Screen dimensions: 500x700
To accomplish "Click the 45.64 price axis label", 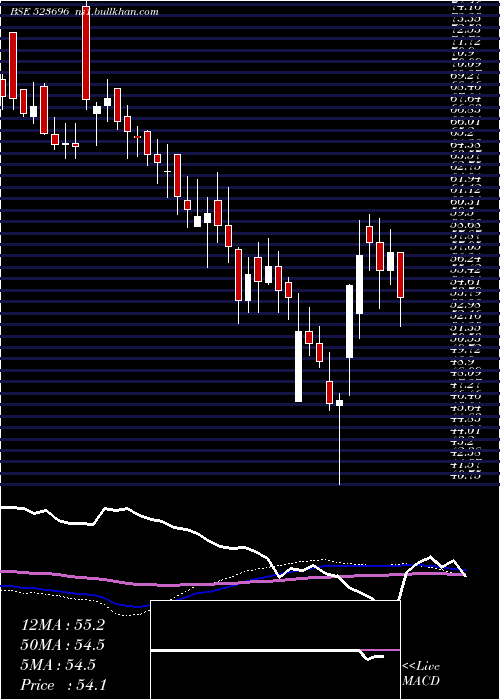I will click(466, 408).
